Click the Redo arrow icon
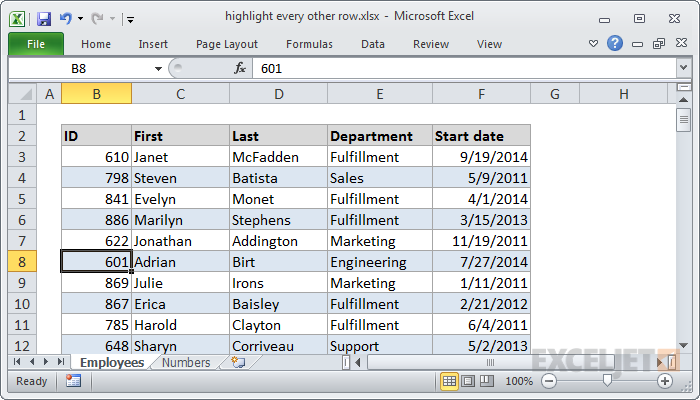 97,19
